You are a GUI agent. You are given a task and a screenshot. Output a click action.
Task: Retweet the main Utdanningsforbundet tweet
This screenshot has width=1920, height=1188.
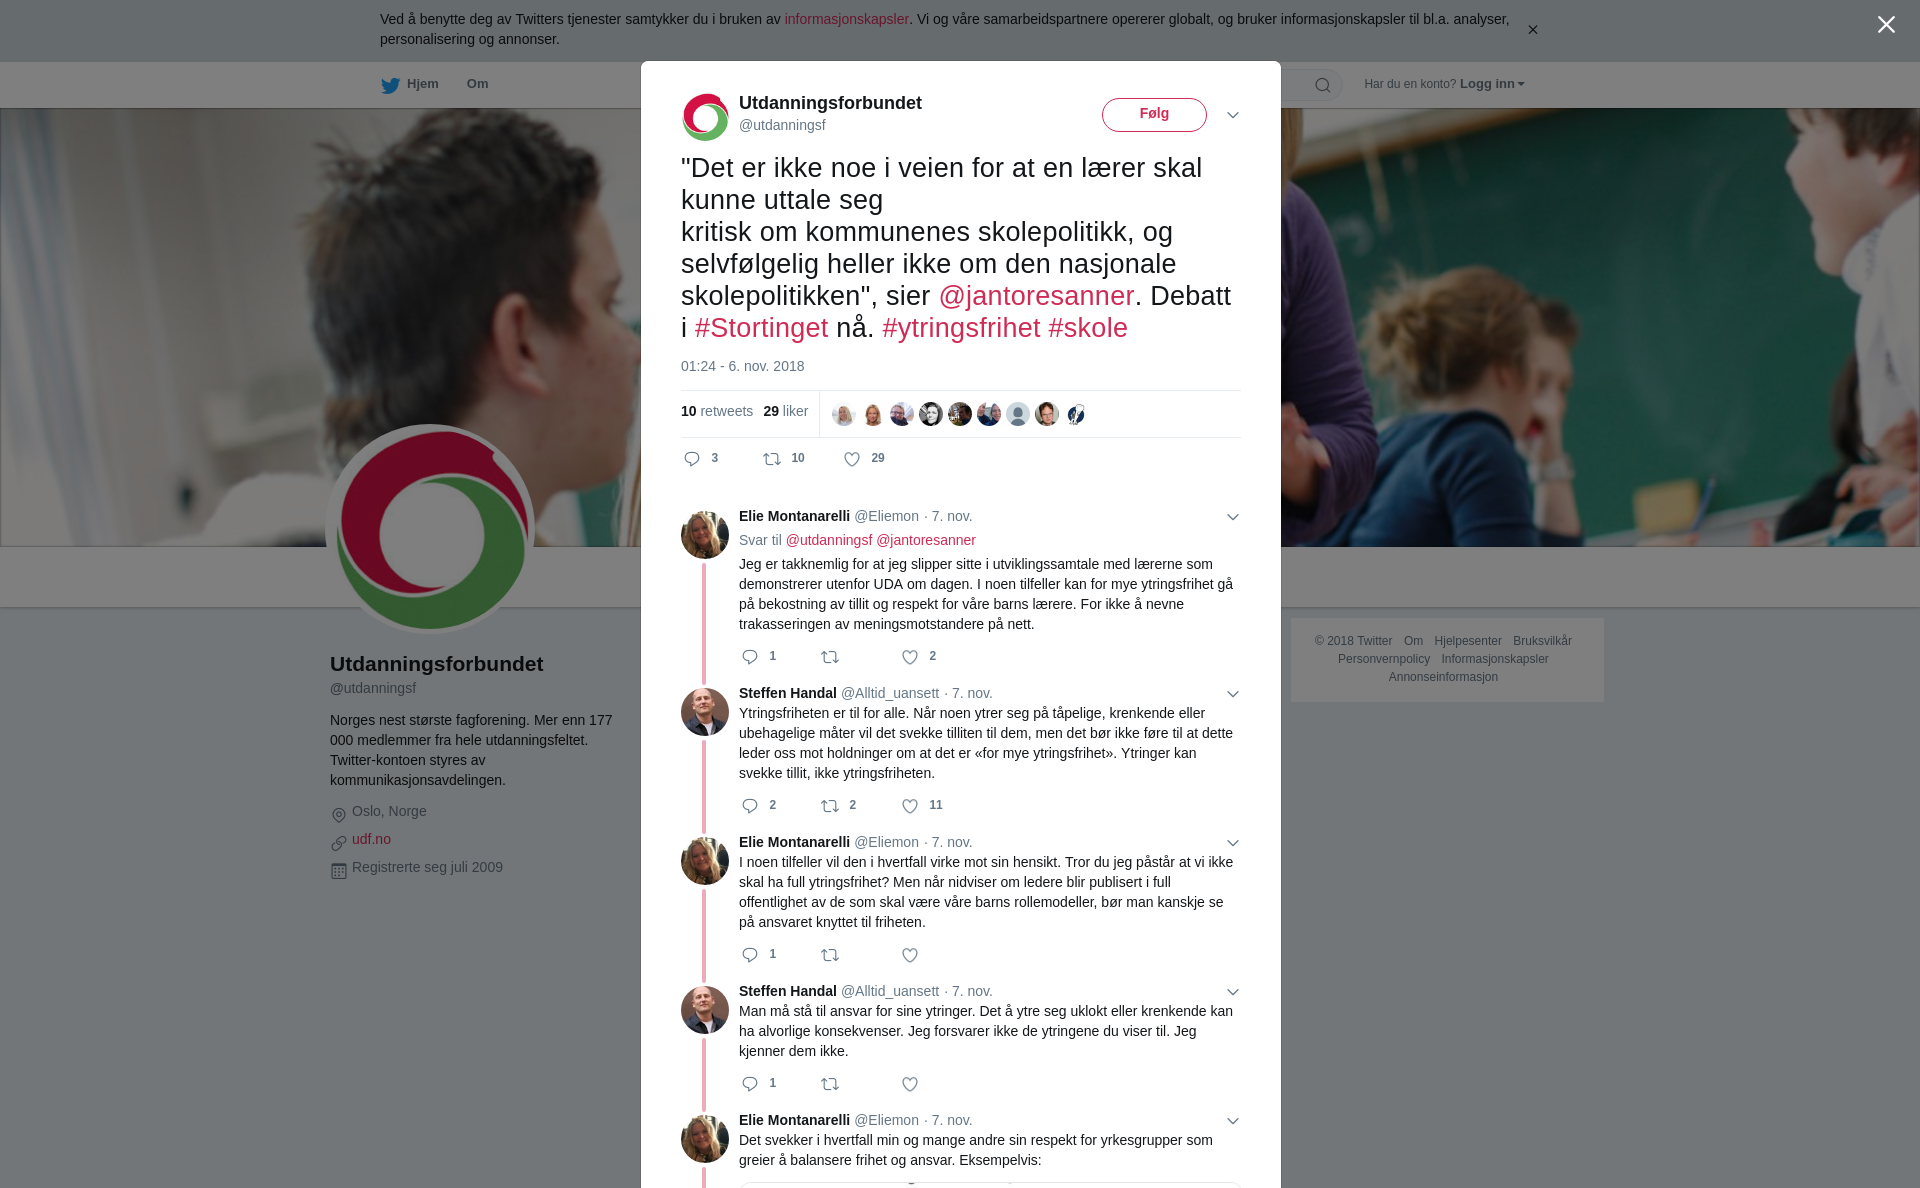[x=772, y=459]
